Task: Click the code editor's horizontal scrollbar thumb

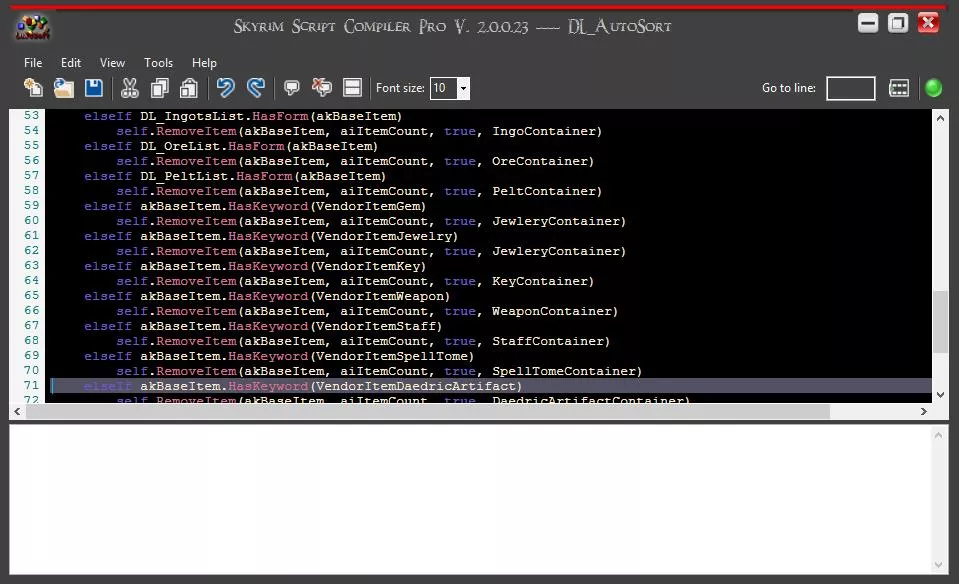Action: point(428,412)
